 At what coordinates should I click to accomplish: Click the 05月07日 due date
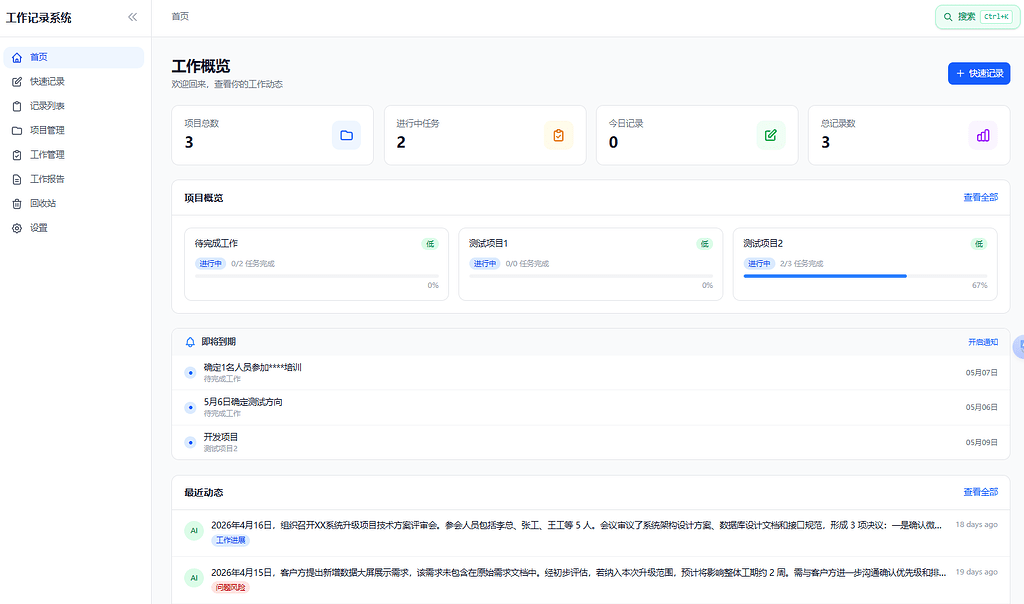click(x=982, y=373)
